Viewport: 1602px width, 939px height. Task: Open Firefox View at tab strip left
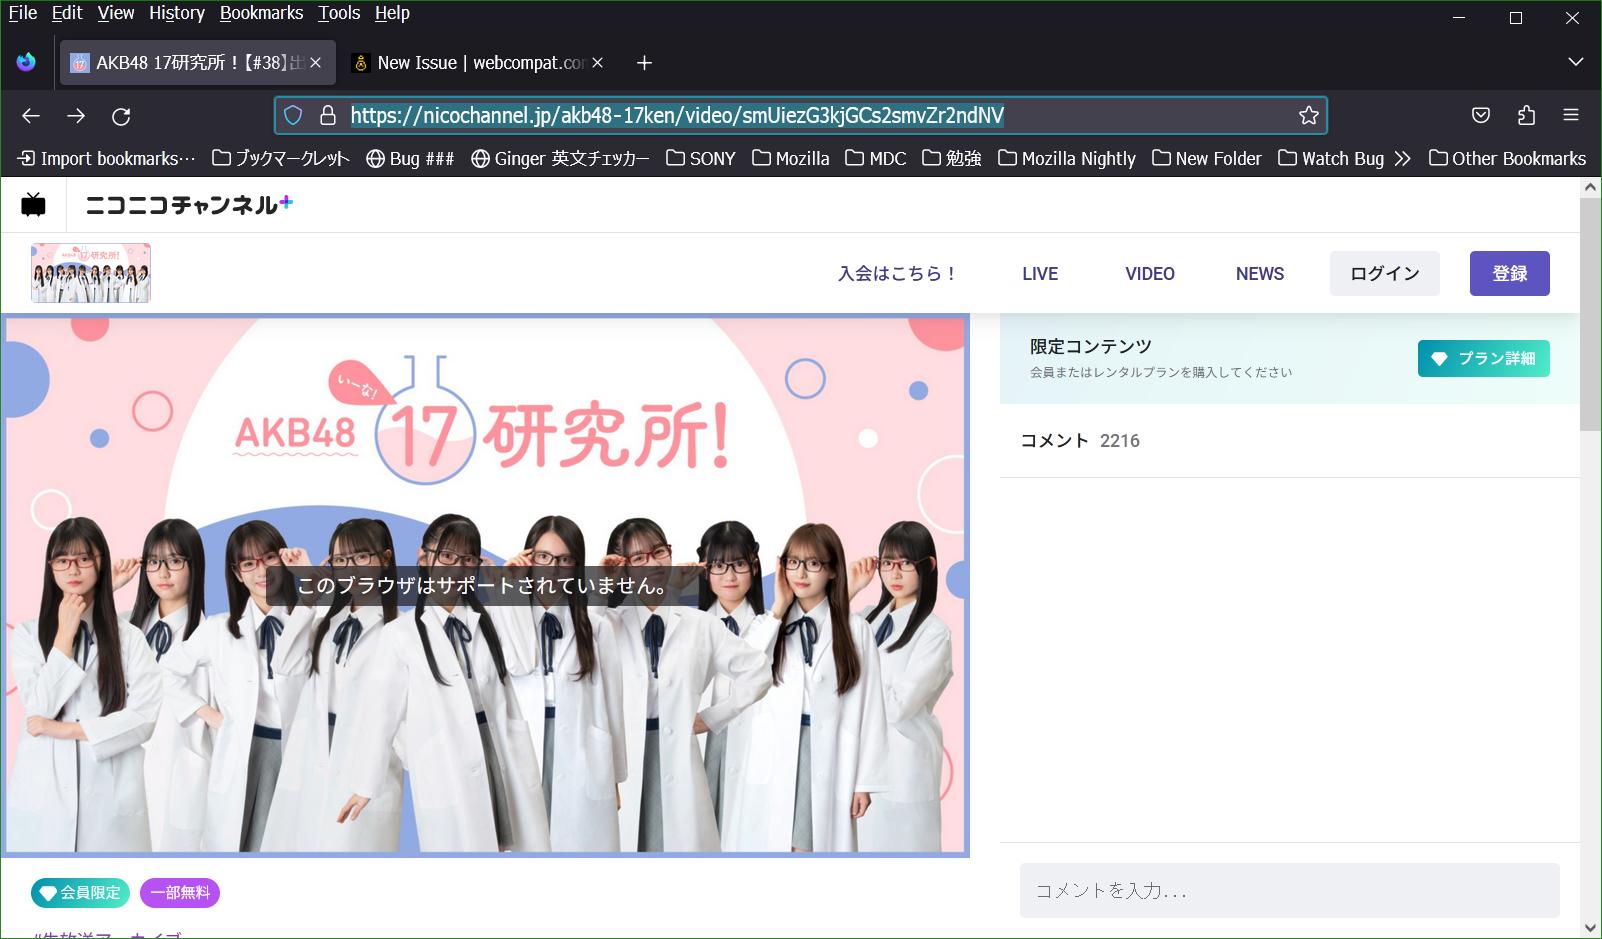click(26, 62)
